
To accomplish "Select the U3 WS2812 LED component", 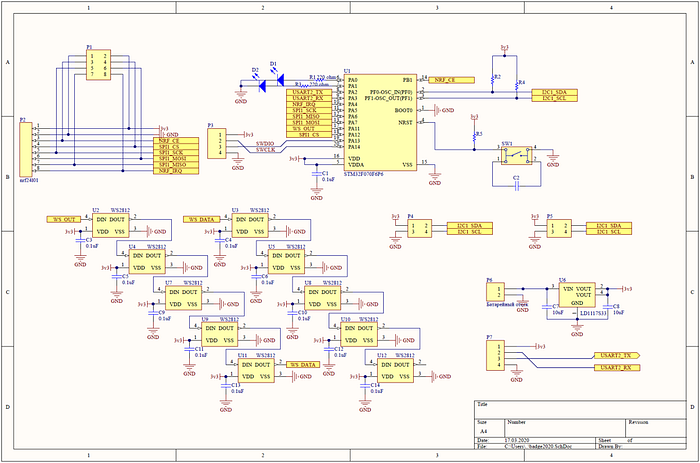I will (x=250, y=225).
